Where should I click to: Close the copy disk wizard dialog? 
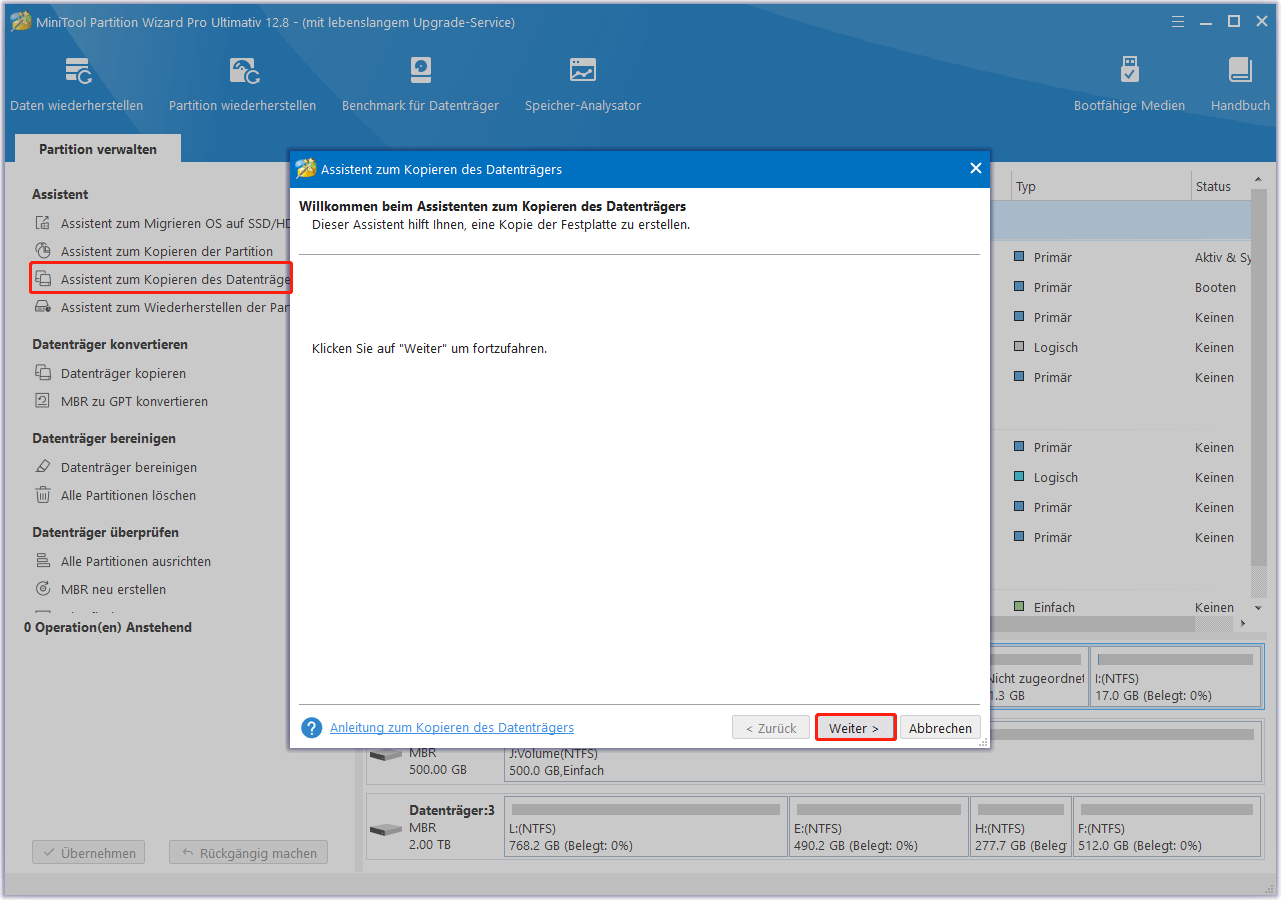coord(976,168)
